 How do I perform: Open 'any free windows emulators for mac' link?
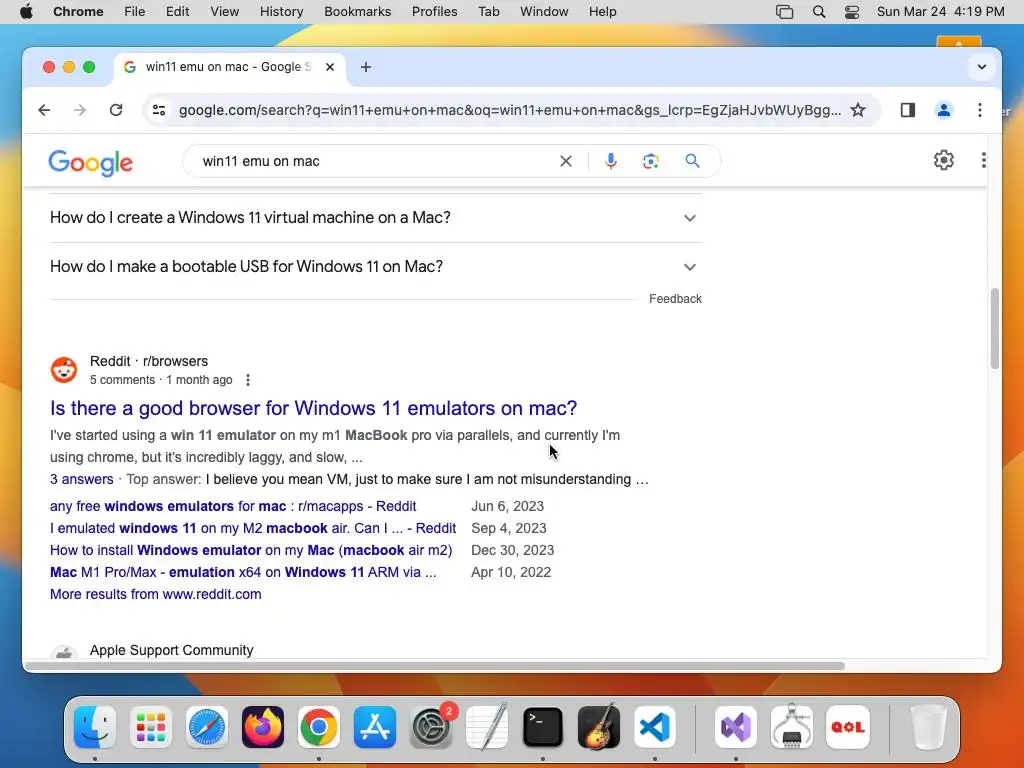[233, 506]
